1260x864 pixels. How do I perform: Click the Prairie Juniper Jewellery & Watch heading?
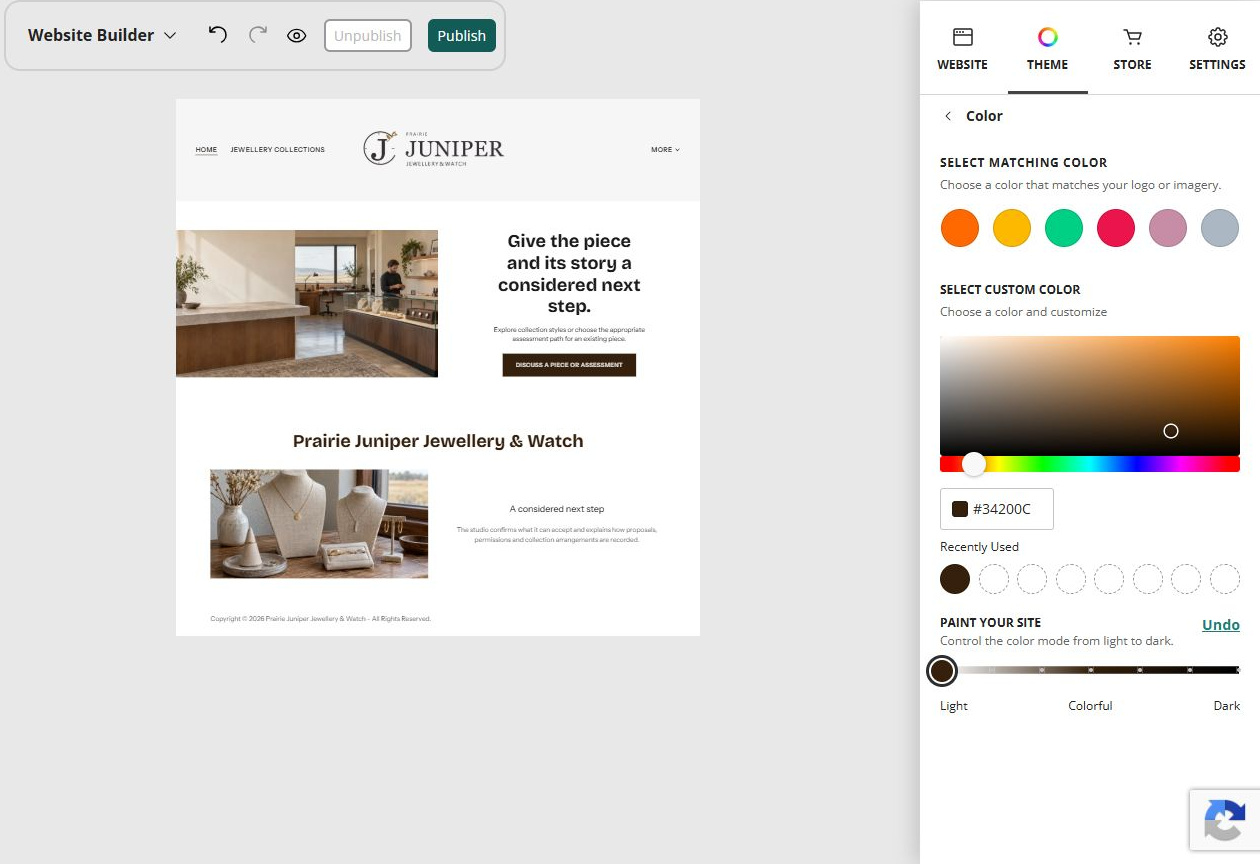coord(438,441)
